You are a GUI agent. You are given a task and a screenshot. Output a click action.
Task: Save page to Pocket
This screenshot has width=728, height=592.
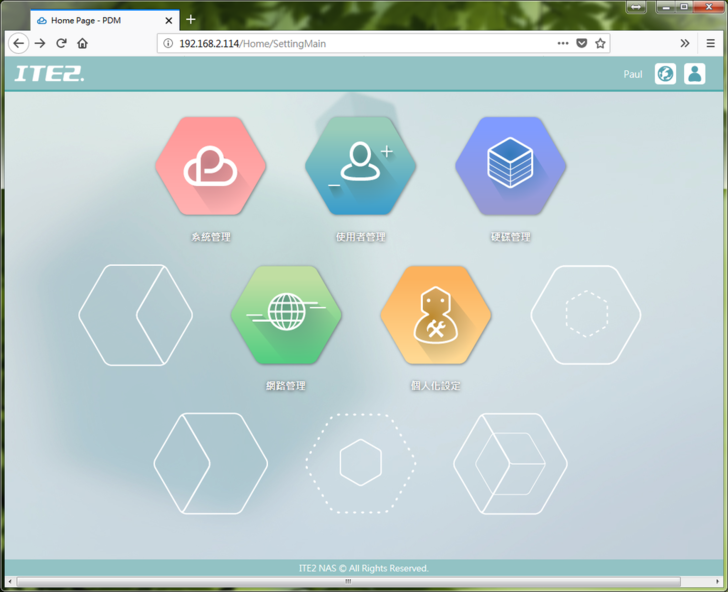pos(582,43)
